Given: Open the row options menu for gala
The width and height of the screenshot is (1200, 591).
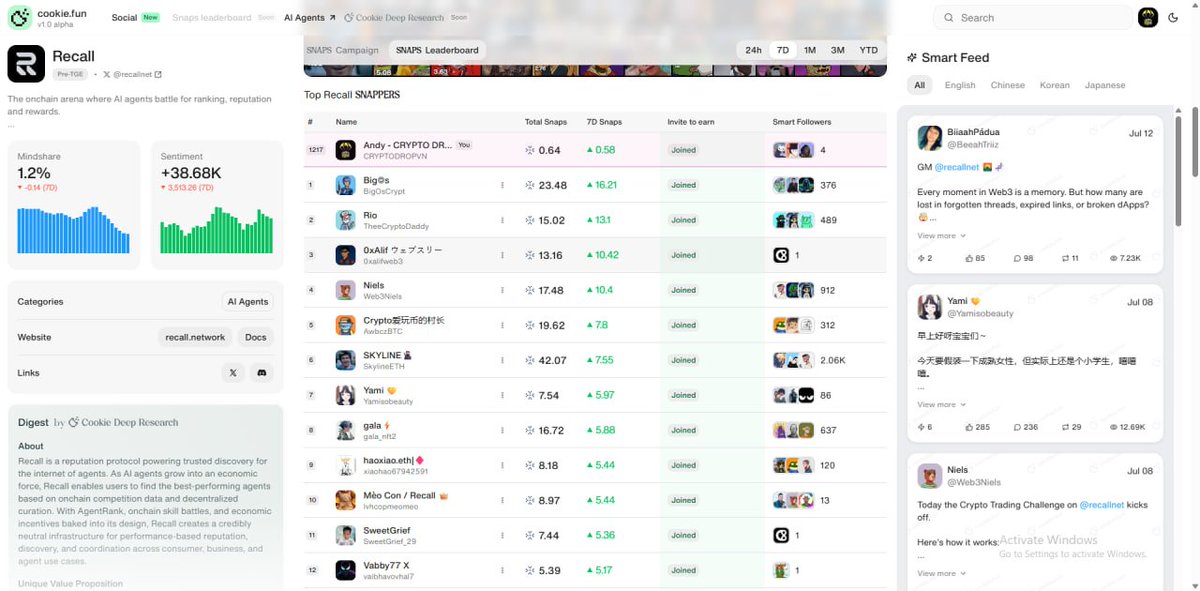Looking at the screenshot, I should point(502,430).
